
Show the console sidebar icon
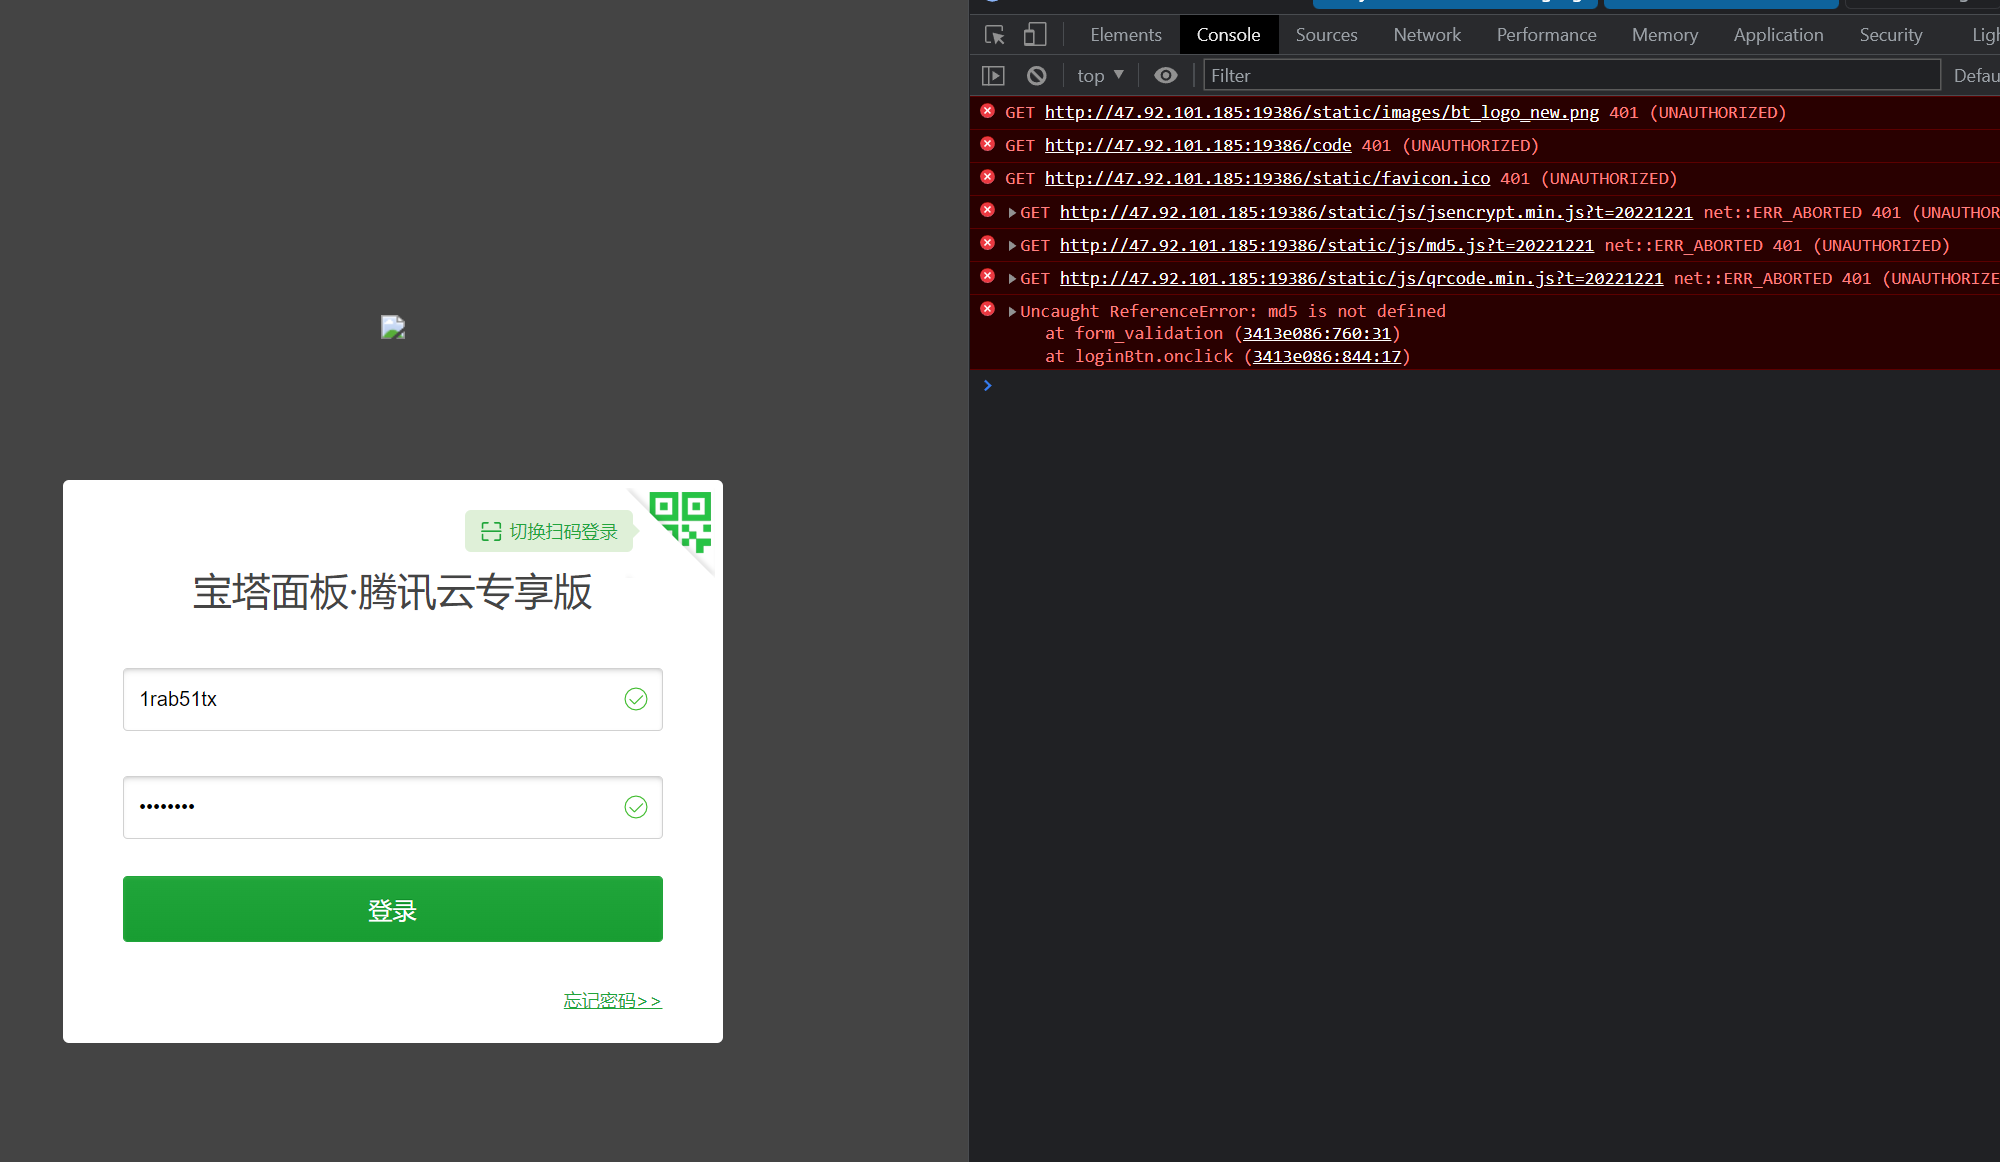coord(993,75)
